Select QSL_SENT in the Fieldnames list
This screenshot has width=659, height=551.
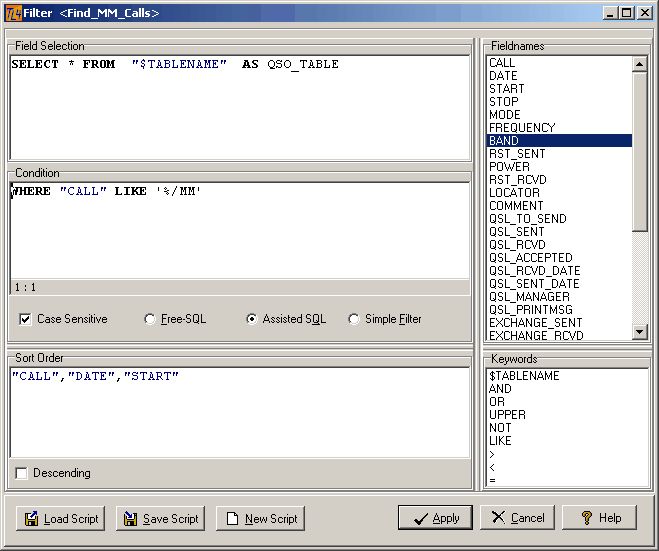[559, 232]
